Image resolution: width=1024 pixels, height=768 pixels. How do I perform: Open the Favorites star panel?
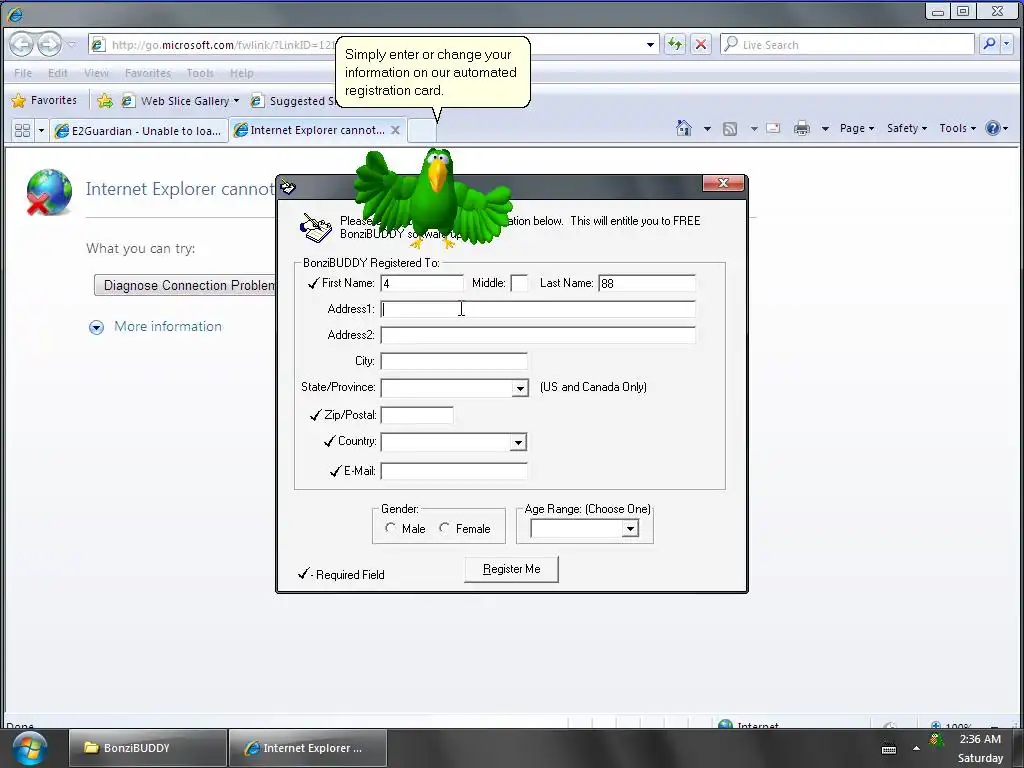coord(45,101)
